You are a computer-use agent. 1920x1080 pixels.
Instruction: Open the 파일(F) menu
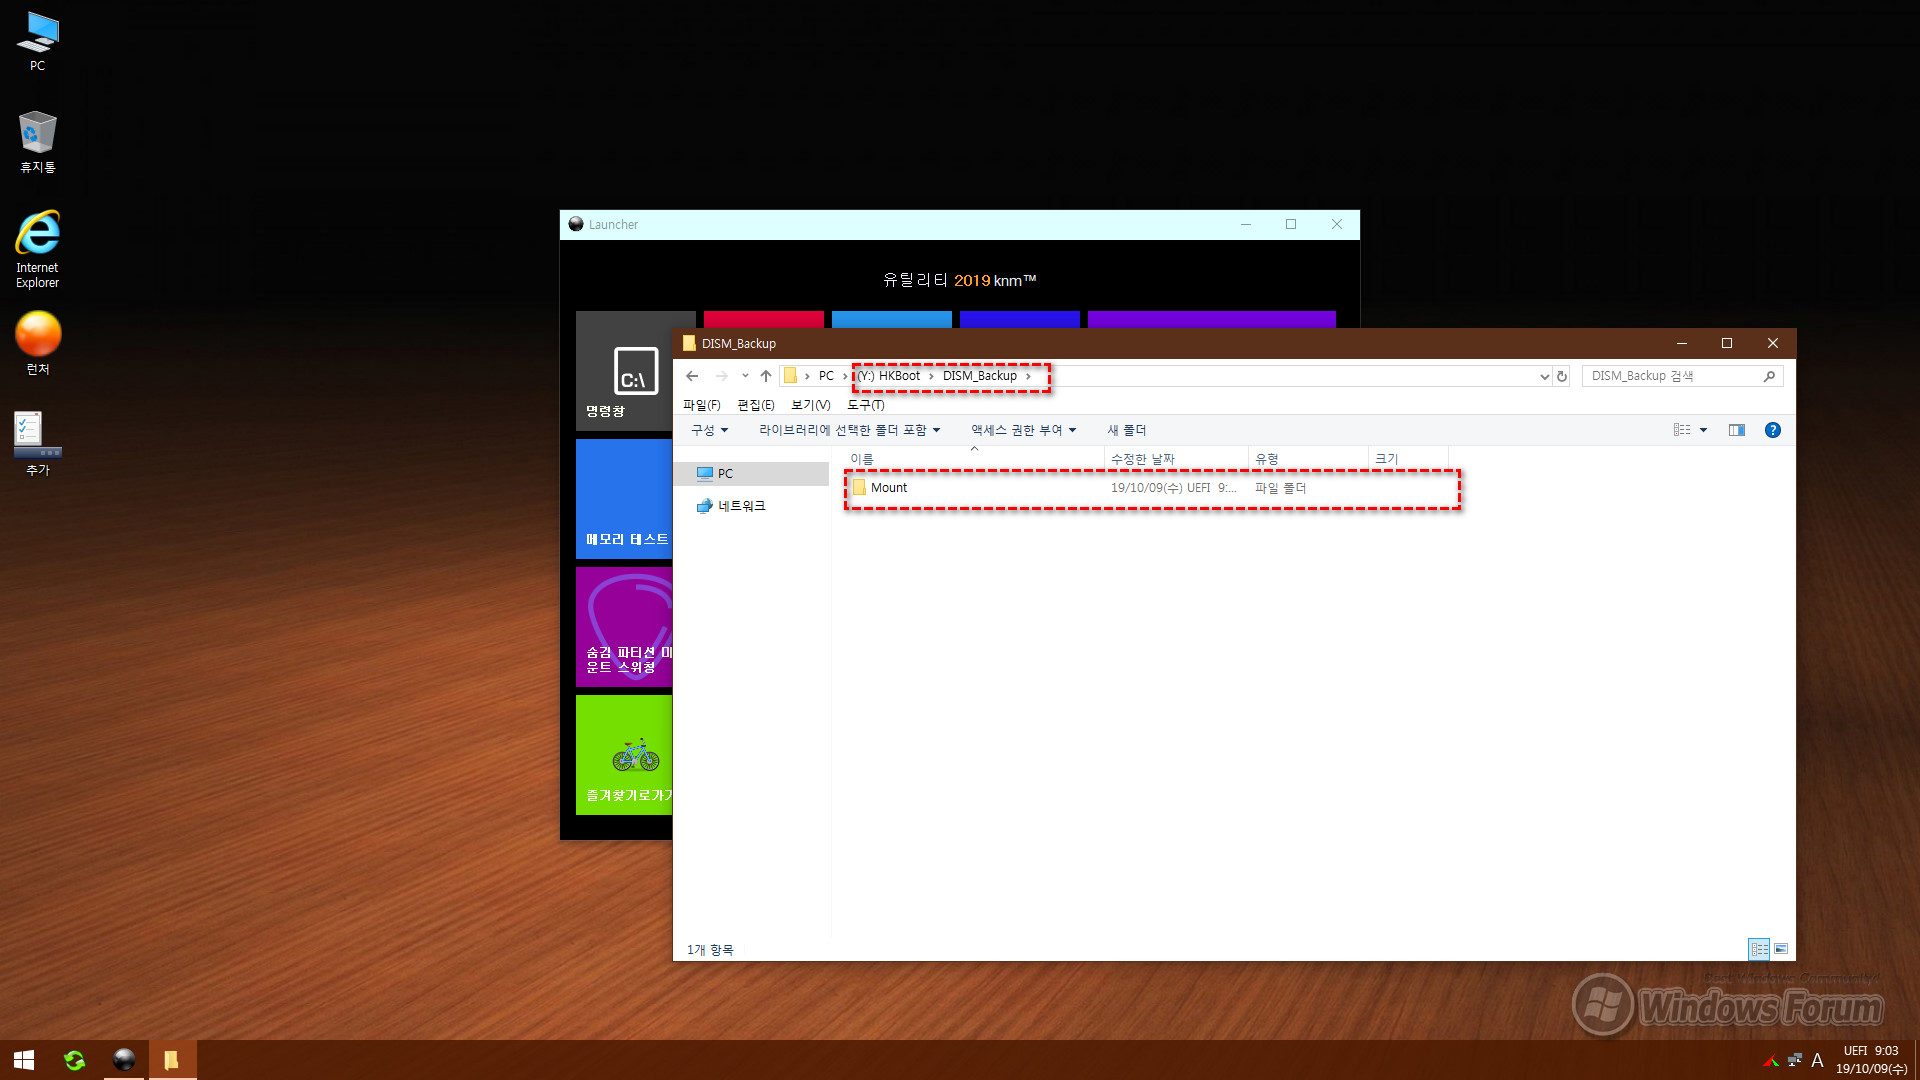pyautogui.click(x=701, y=405)
